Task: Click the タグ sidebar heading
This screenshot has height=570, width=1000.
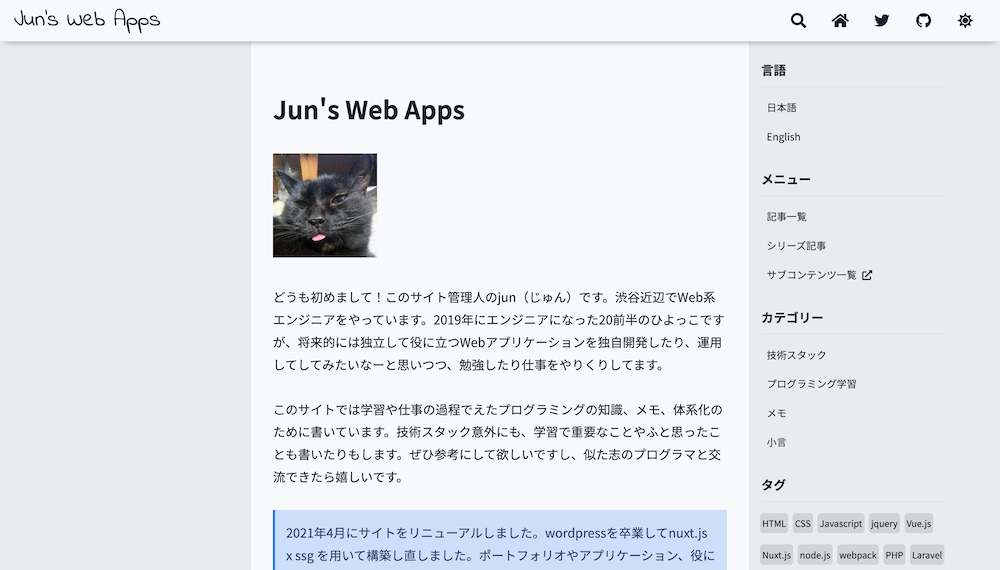Action: coord(774,485)
